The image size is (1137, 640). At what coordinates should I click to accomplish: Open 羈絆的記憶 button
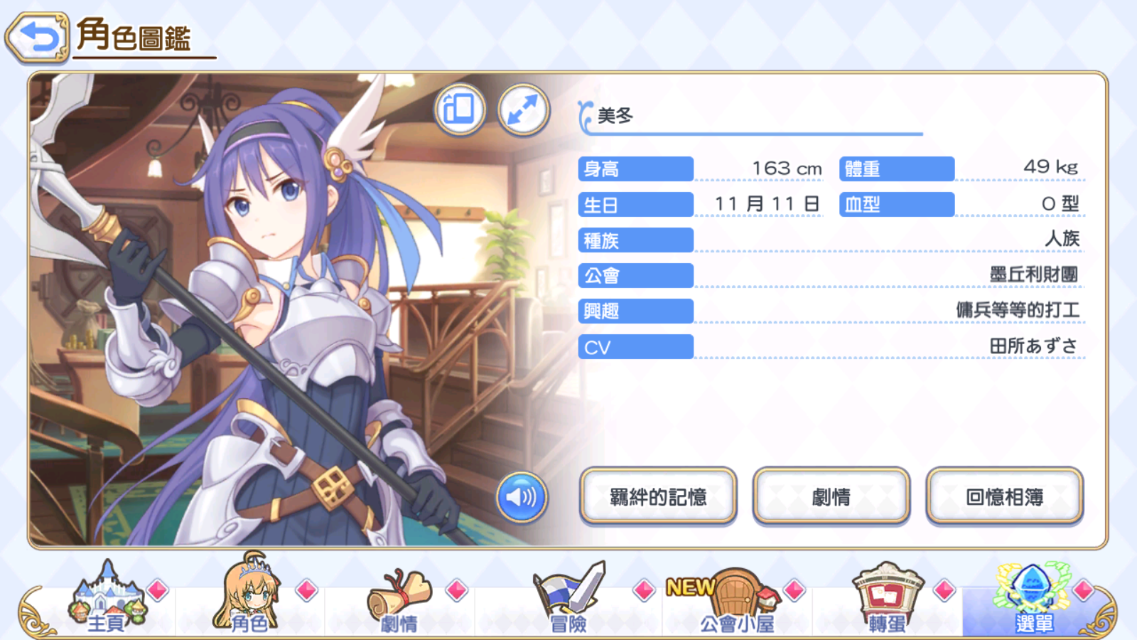(x=658, y=496)
